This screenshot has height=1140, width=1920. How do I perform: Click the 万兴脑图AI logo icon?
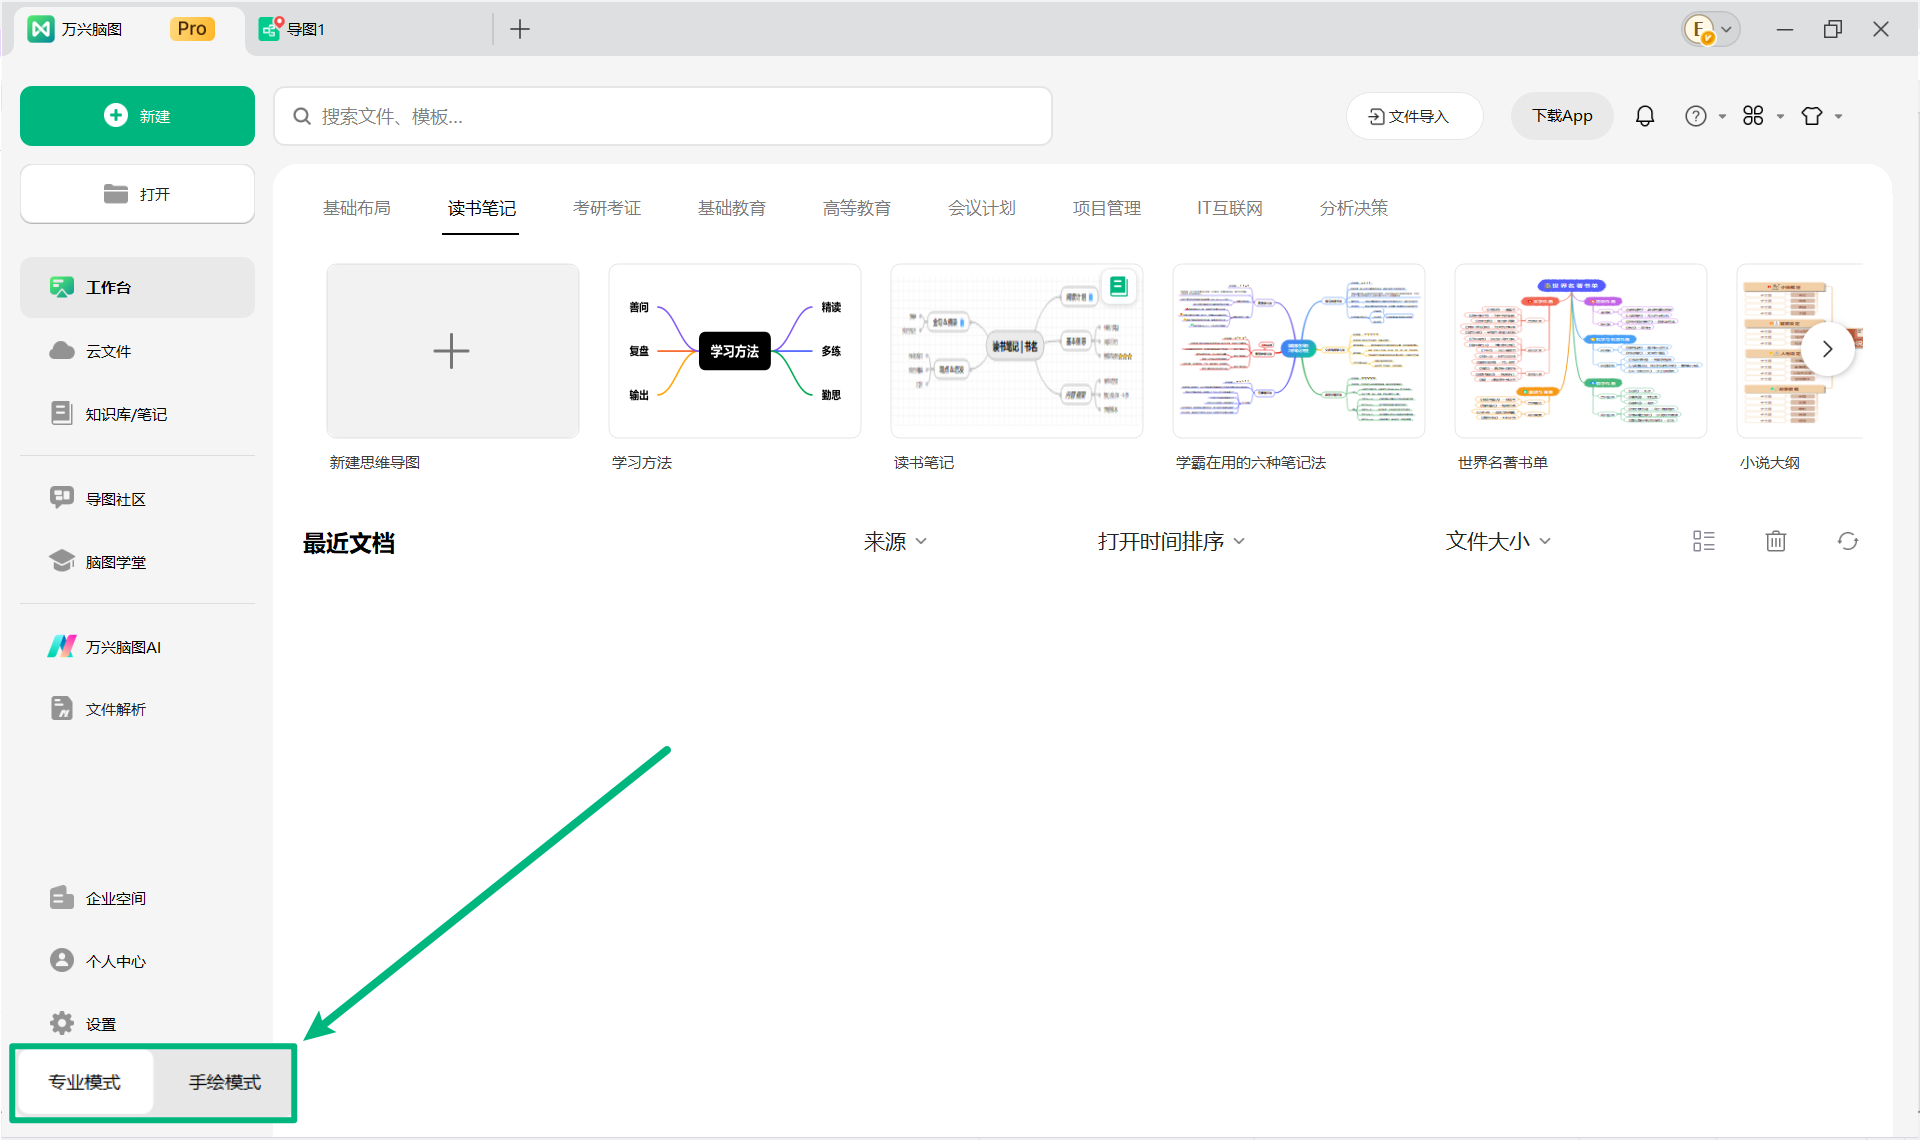[62, 646]
